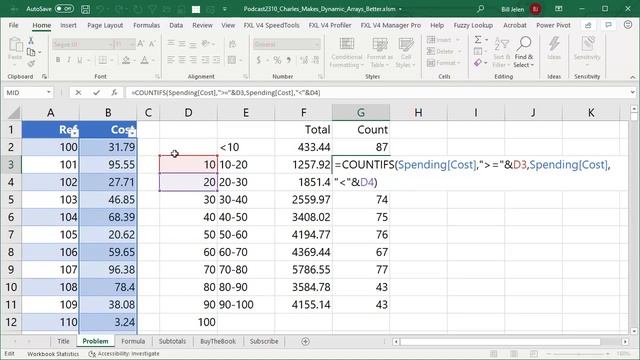Click the Normal view icon
The image size is (640, 360).
point(493,354)
